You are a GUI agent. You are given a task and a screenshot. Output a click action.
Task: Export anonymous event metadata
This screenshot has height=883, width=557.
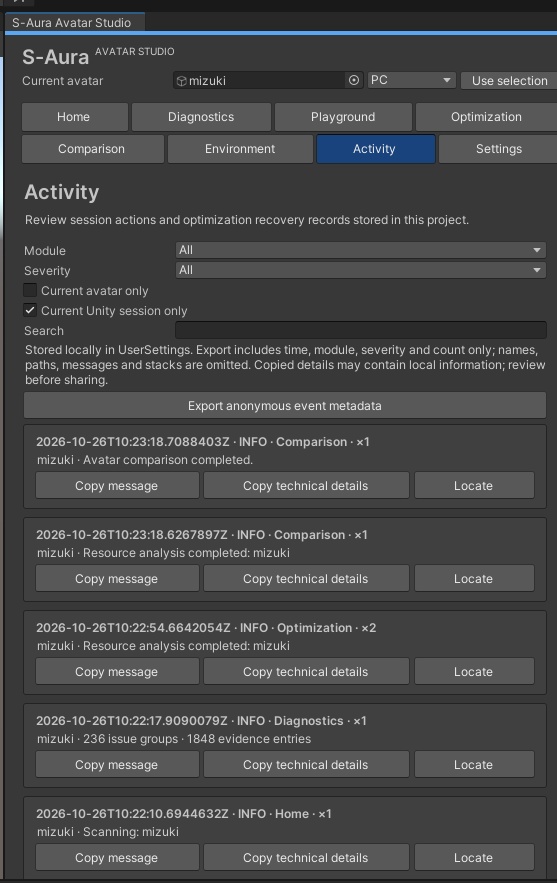[x=284, y=405]
